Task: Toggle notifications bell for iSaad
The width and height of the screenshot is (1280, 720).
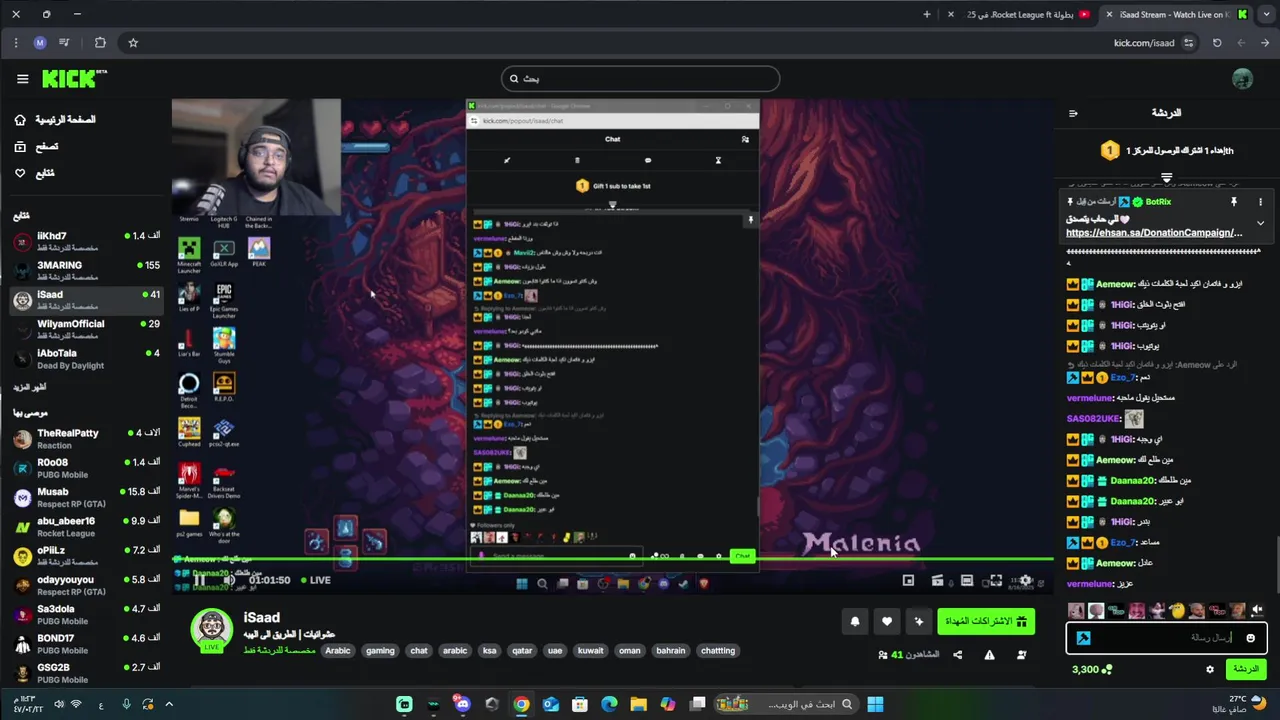Action: coord(855,622)
